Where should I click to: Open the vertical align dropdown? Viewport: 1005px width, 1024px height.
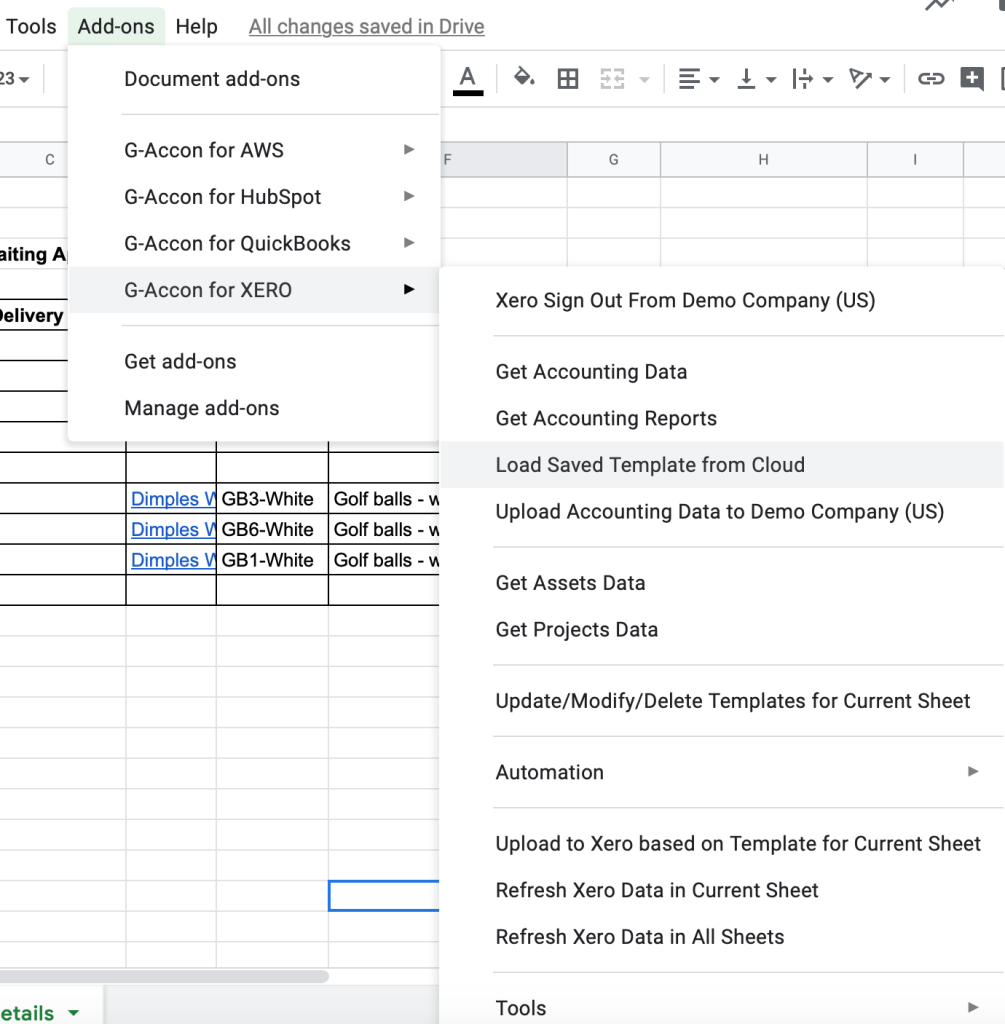pyautogui.click(x=756, y=79)
